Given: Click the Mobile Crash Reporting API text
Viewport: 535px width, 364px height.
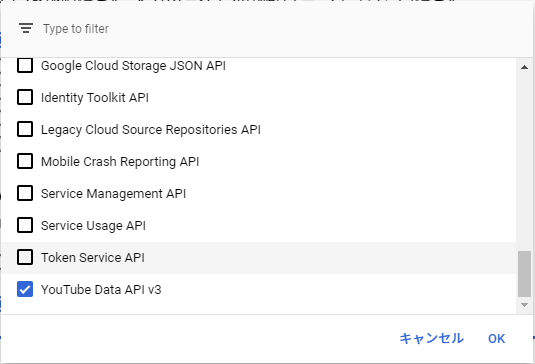Looking at the screenshot, I should pyautogui.click(x=120, y=162).
